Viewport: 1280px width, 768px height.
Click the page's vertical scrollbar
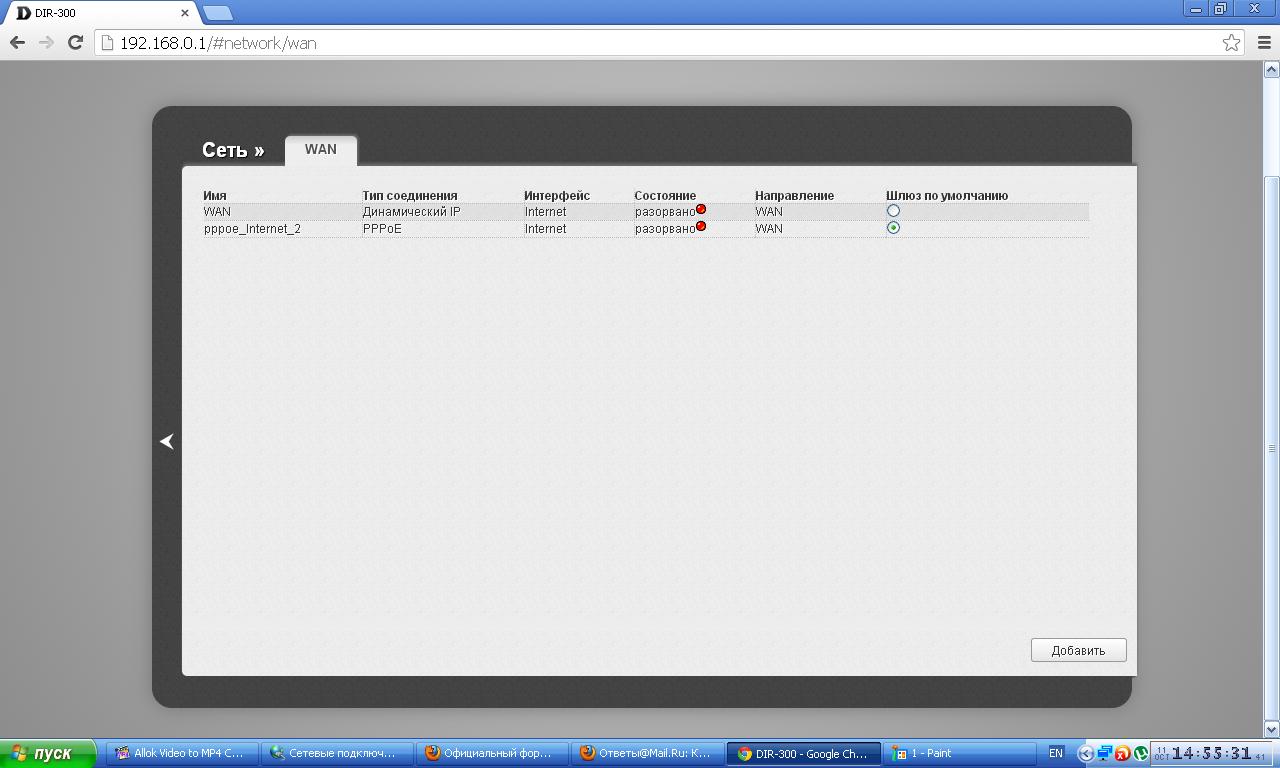[1272, 448]
